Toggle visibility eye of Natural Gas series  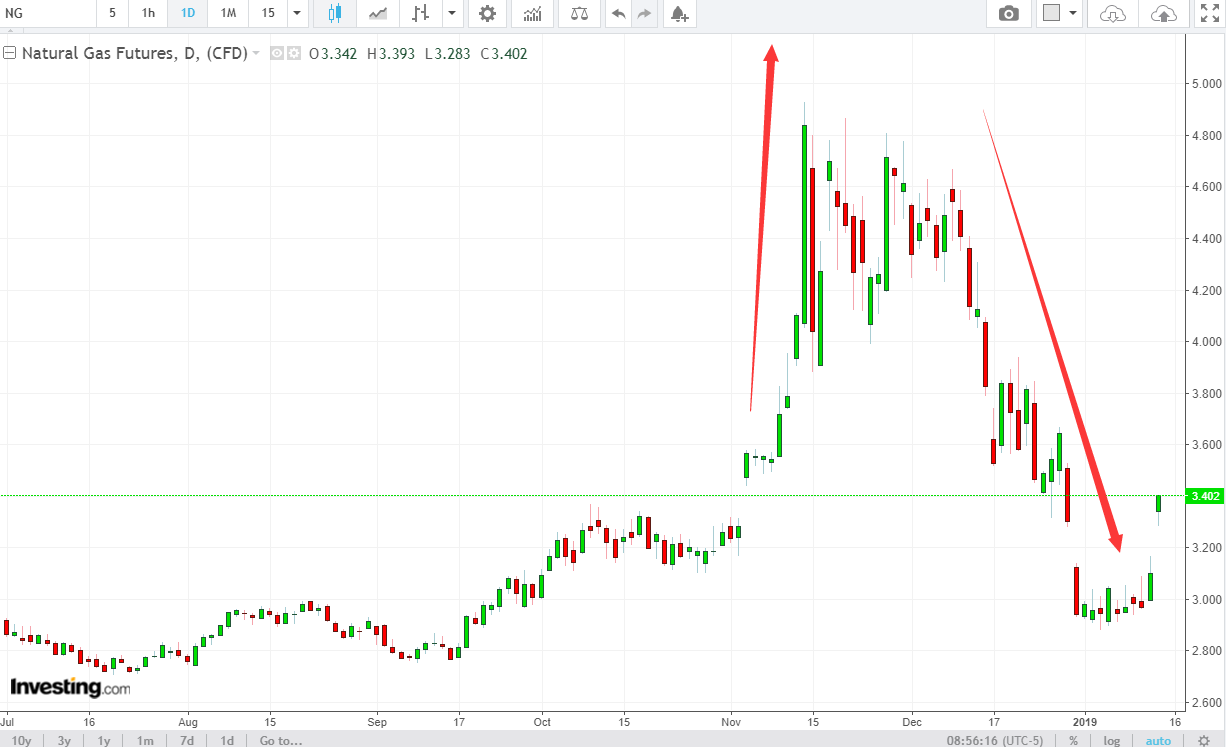277,54
